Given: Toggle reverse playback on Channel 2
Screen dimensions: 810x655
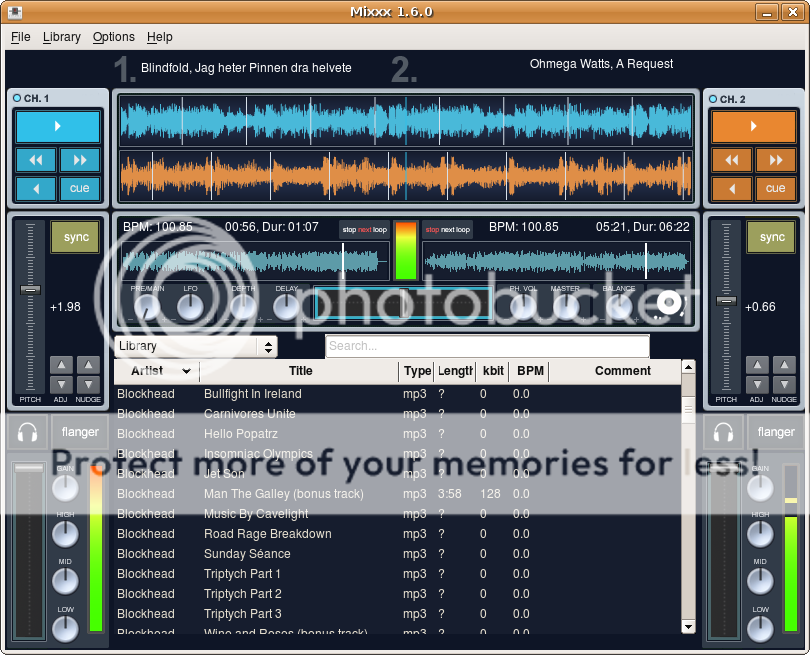Looking at the screenshot, I should pyautogui.click(x=731, y=189).
